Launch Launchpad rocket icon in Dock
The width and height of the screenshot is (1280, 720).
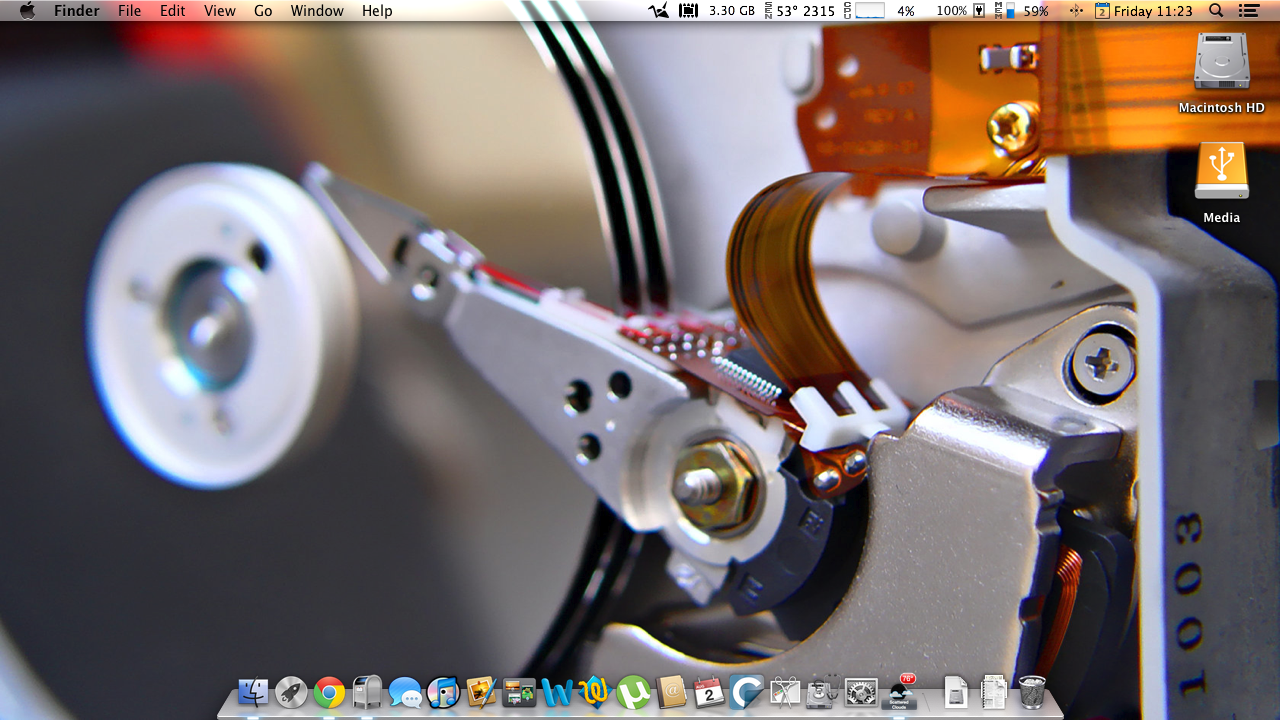click(x=291, y=692)
